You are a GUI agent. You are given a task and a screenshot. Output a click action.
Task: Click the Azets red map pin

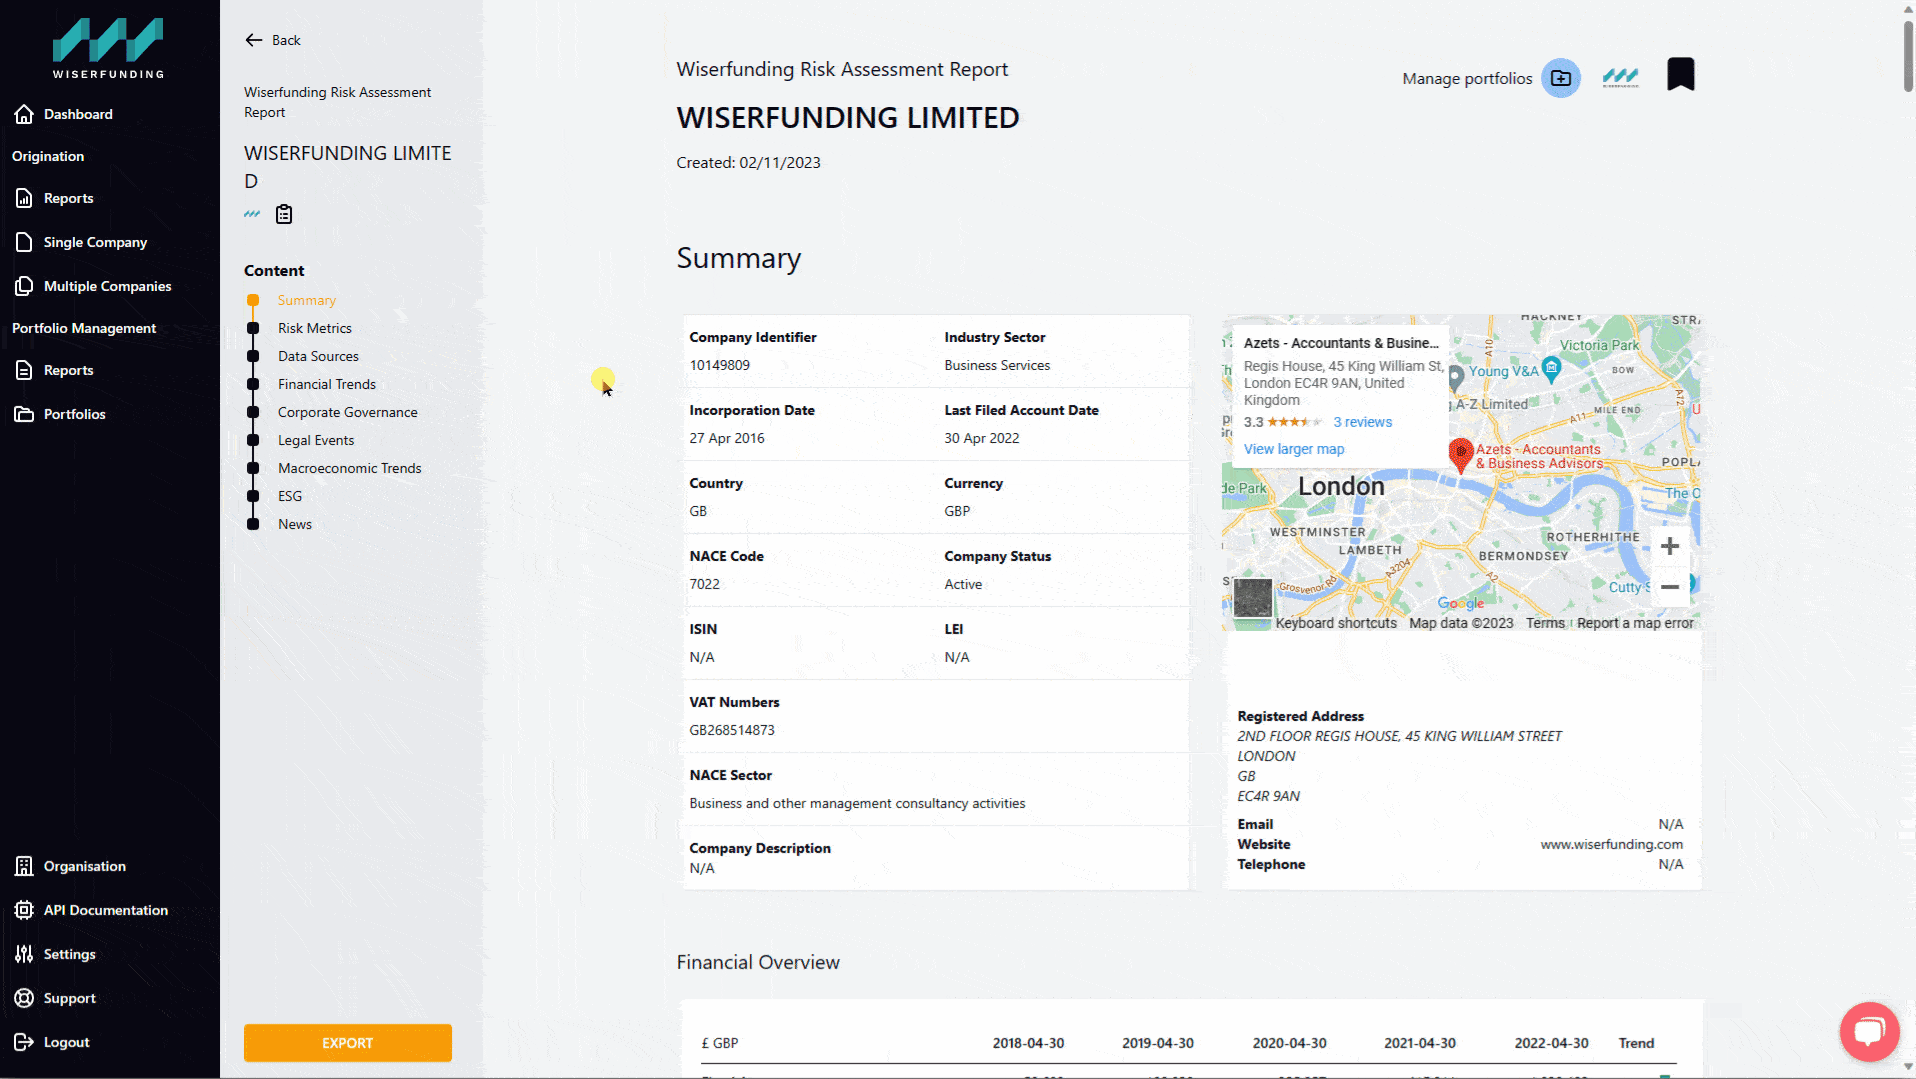point(1461,455)
